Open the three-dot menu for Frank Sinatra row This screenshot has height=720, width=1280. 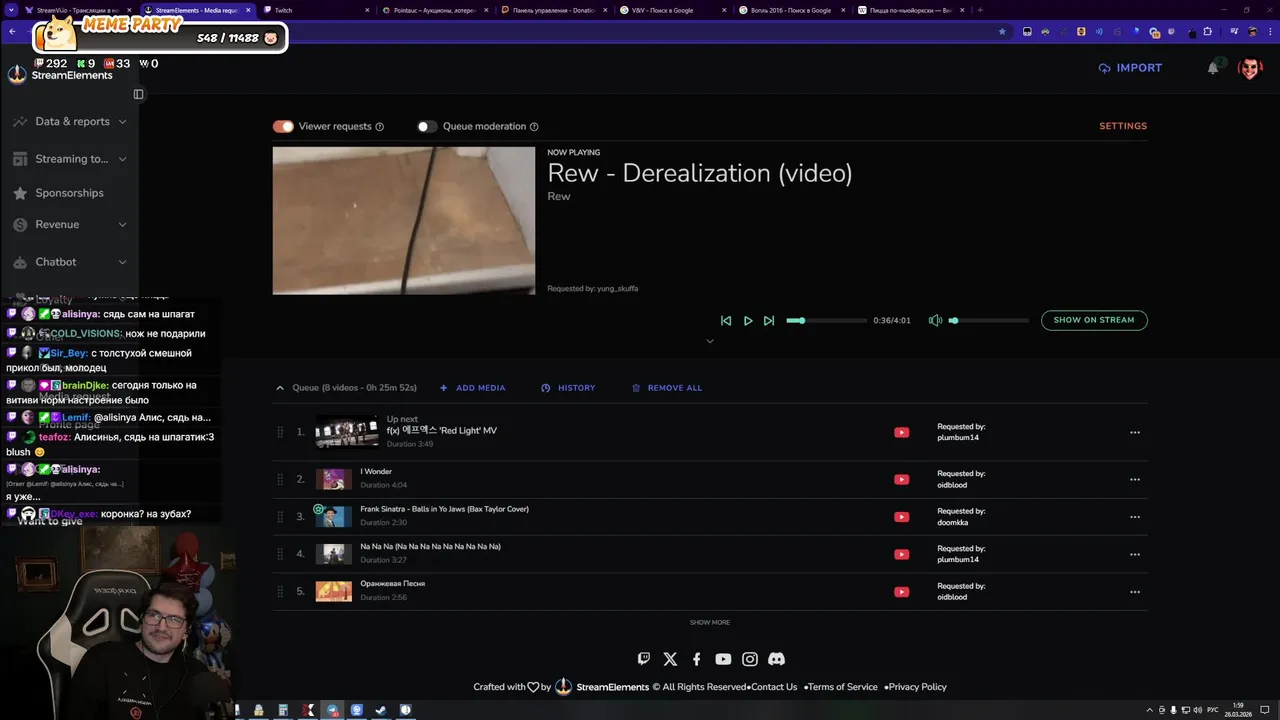[x=1135, y=517]
